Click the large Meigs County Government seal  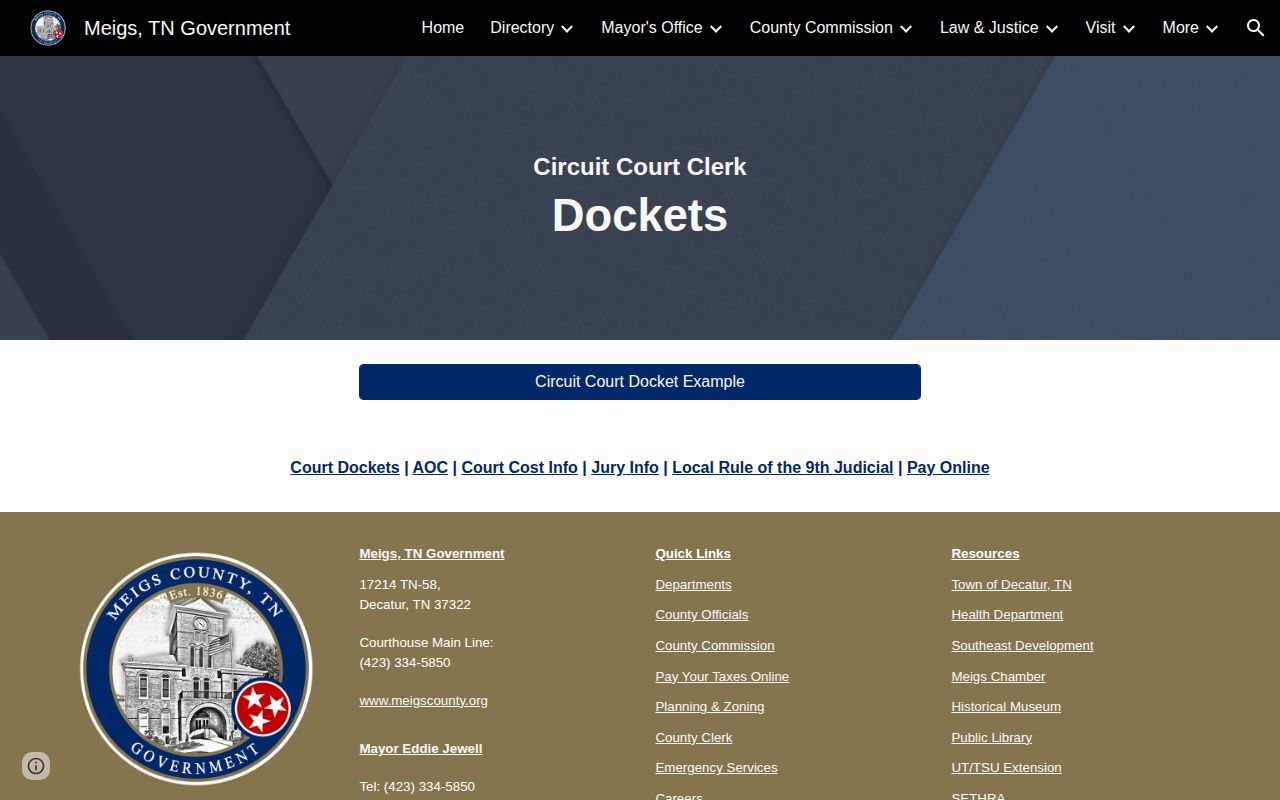pos(196,669)
